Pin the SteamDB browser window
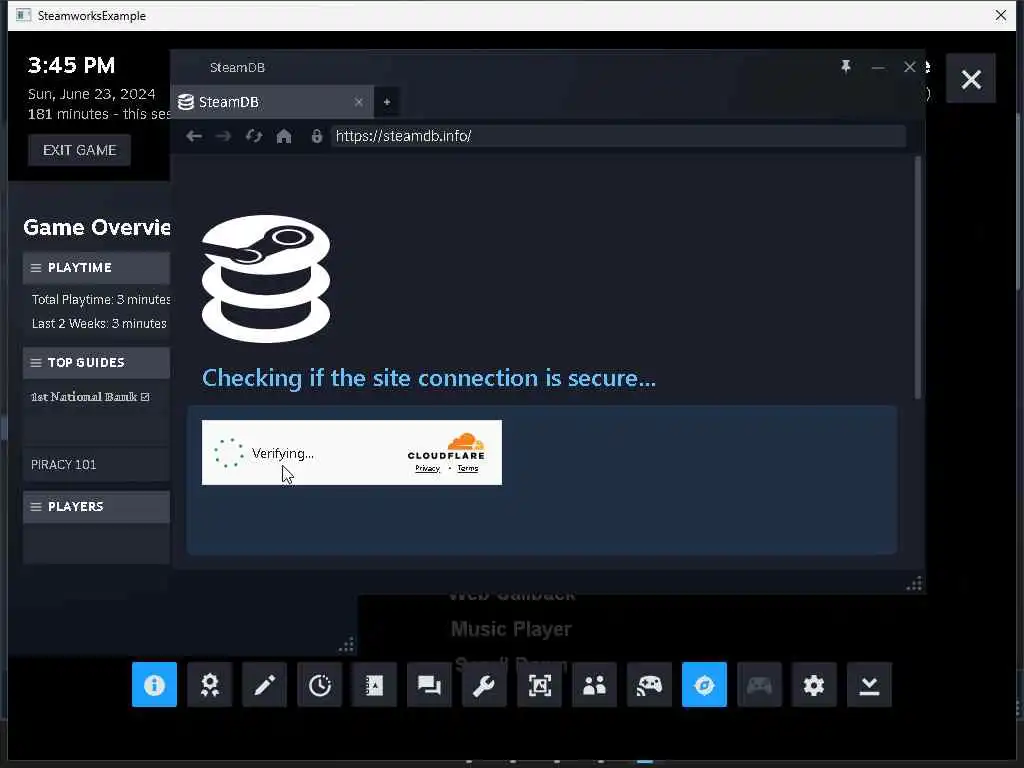 pyautogui.click(x=846, y=67)
